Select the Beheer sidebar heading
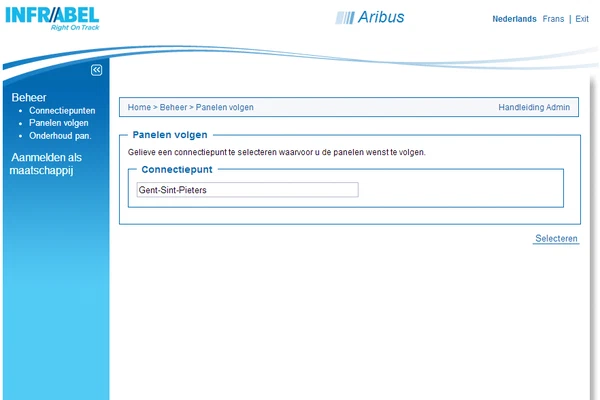 29,97
